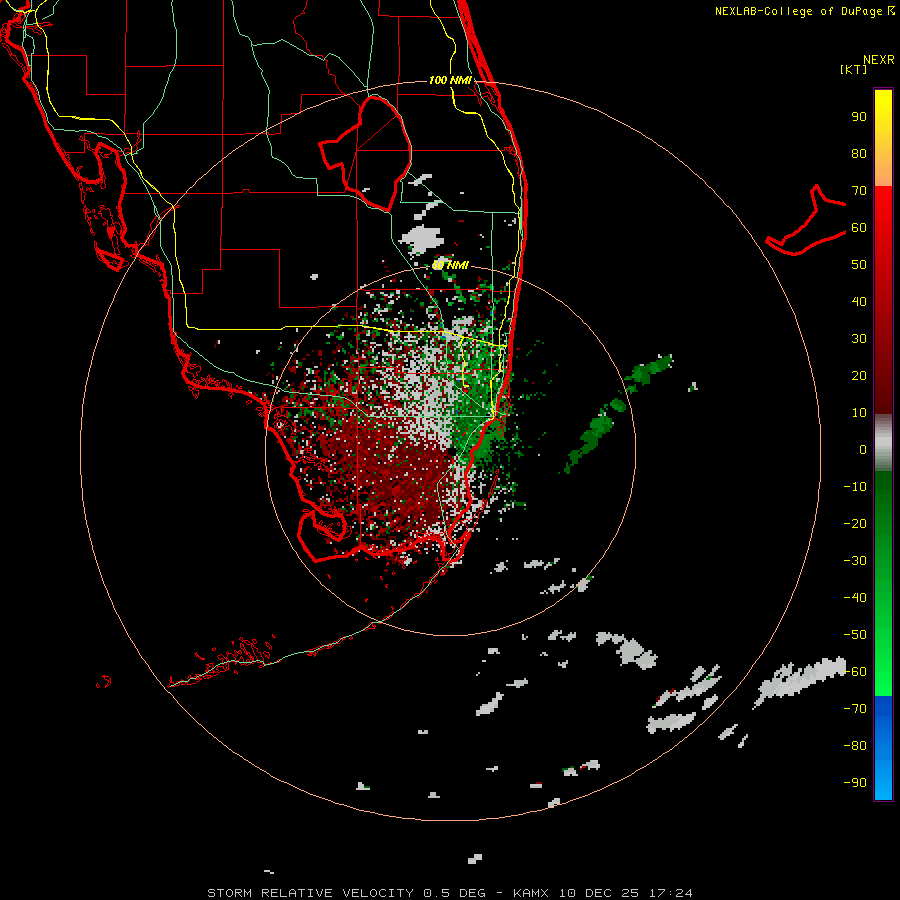Click the -30 value on velocity scale
900x900 pixels.
[x=855, y=561]
